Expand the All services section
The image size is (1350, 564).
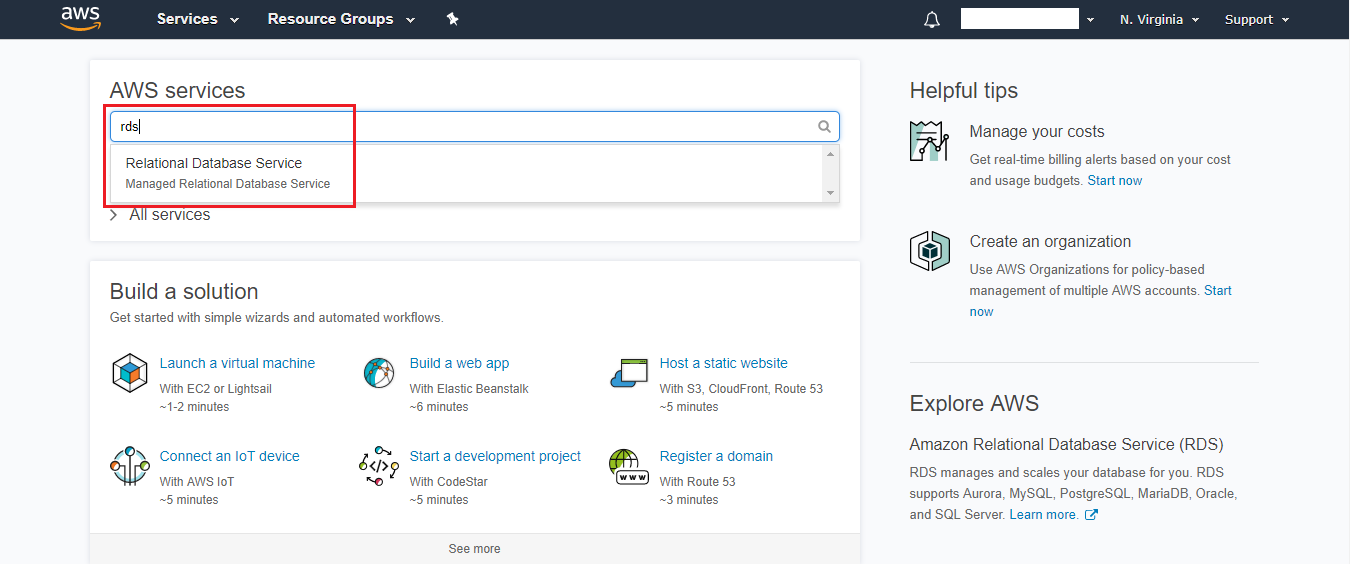tap(160, 215)
